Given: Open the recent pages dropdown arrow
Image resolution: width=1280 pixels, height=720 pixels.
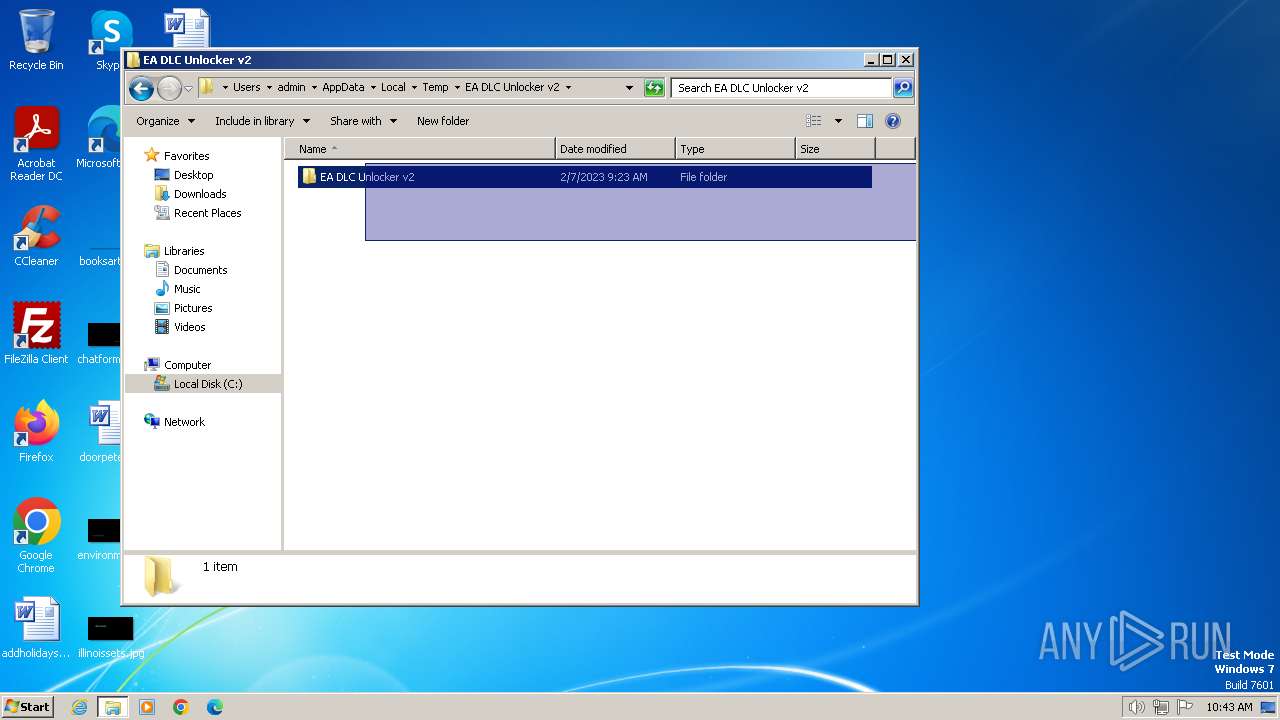Looking at the screenshot, I should click(188, 88).
